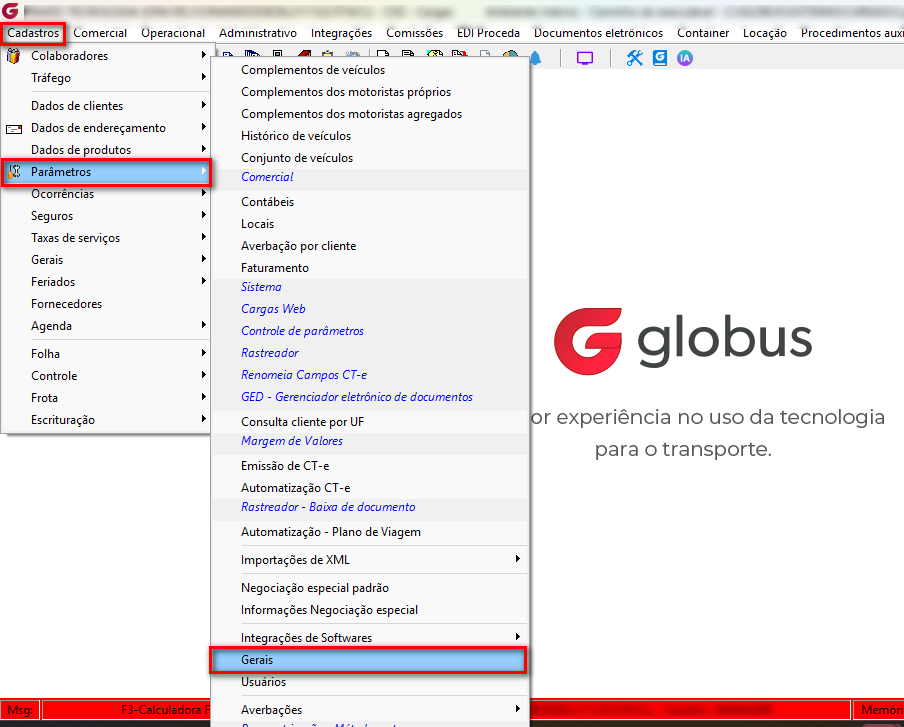Image resolution: width=904 pixels, height=727 pixels.
Task: Select Feriados menu entry
Action: pyautogui.click(x=106, y=282)
